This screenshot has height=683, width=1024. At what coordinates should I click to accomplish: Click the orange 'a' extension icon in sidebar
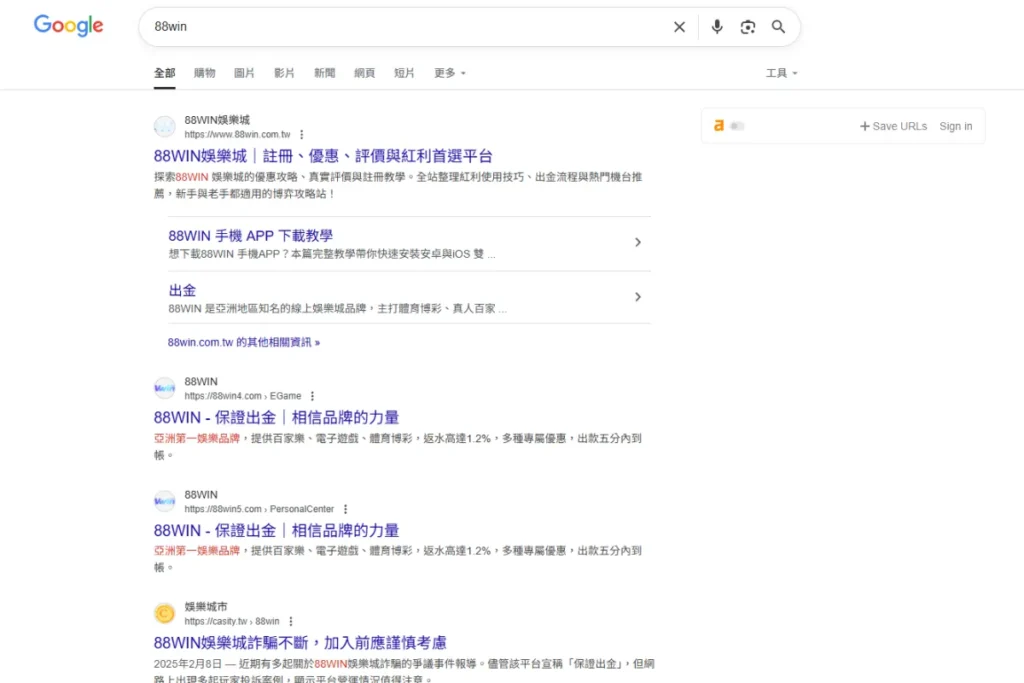tap(719, 125)
